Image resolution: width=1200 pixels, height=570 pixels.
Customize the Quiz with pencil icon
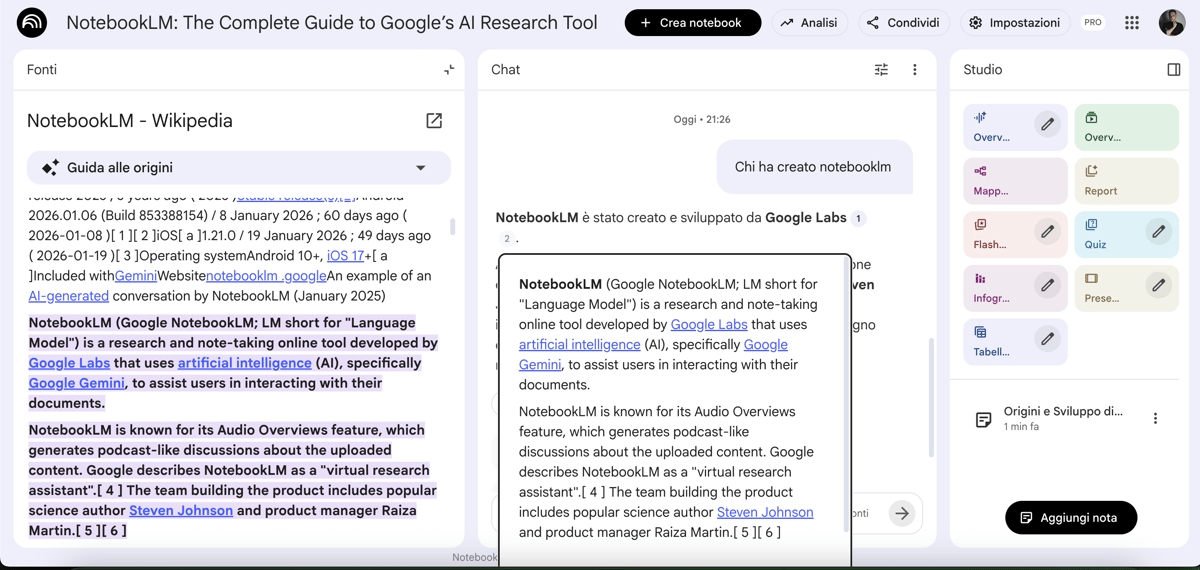[1158, 232]
